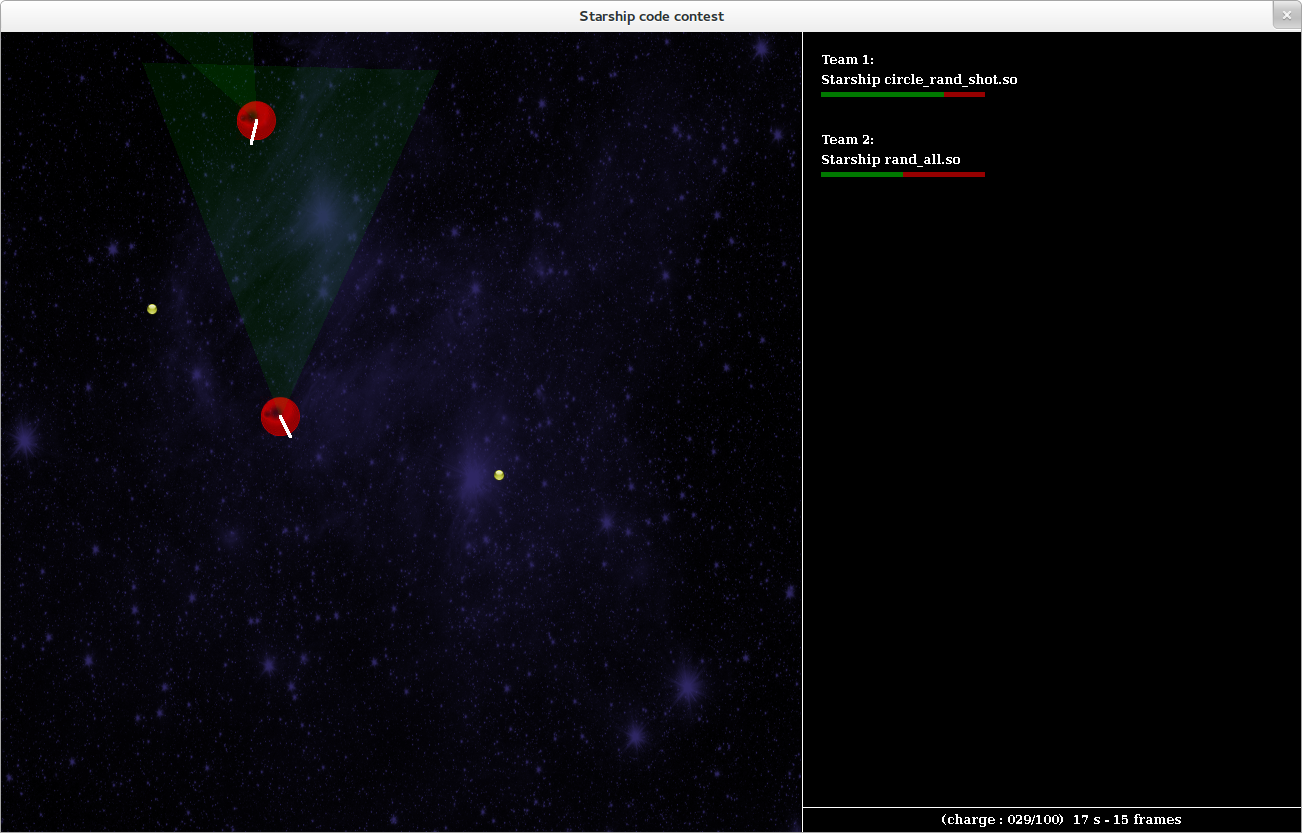Viewport: 1302px width, 833px height.
Task: Click the Team 2 health bar
Action: point(903,174)
